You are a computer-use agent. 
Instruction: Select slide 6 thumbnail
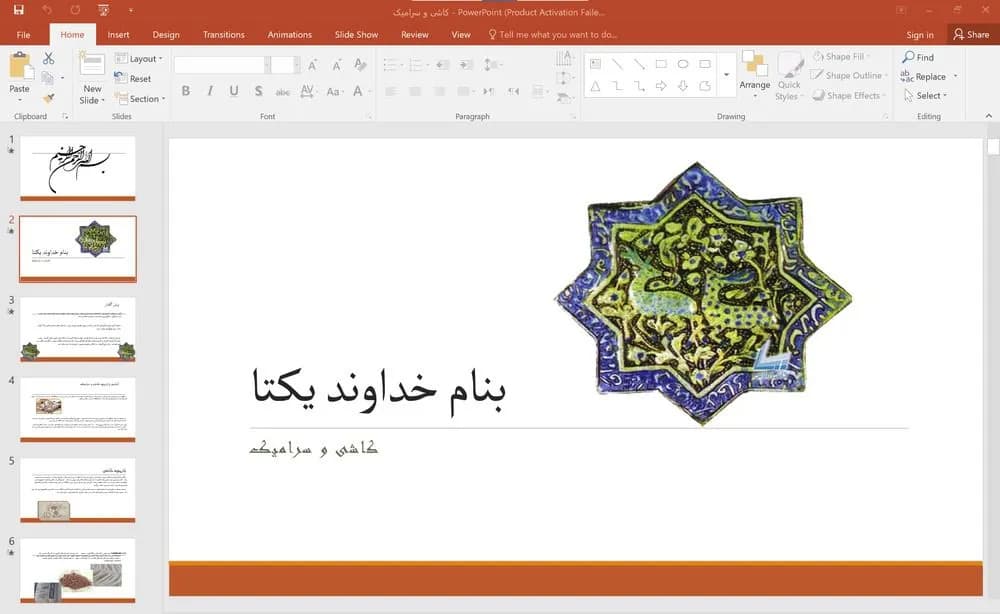coord(78,571)
